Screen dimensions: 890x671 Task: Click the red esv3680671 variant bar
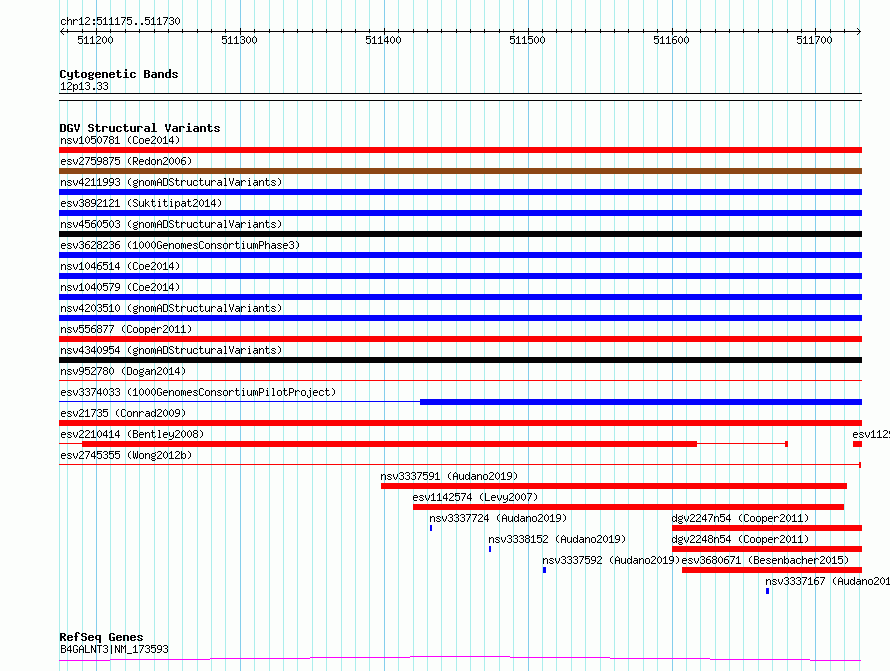pos(772,570)
